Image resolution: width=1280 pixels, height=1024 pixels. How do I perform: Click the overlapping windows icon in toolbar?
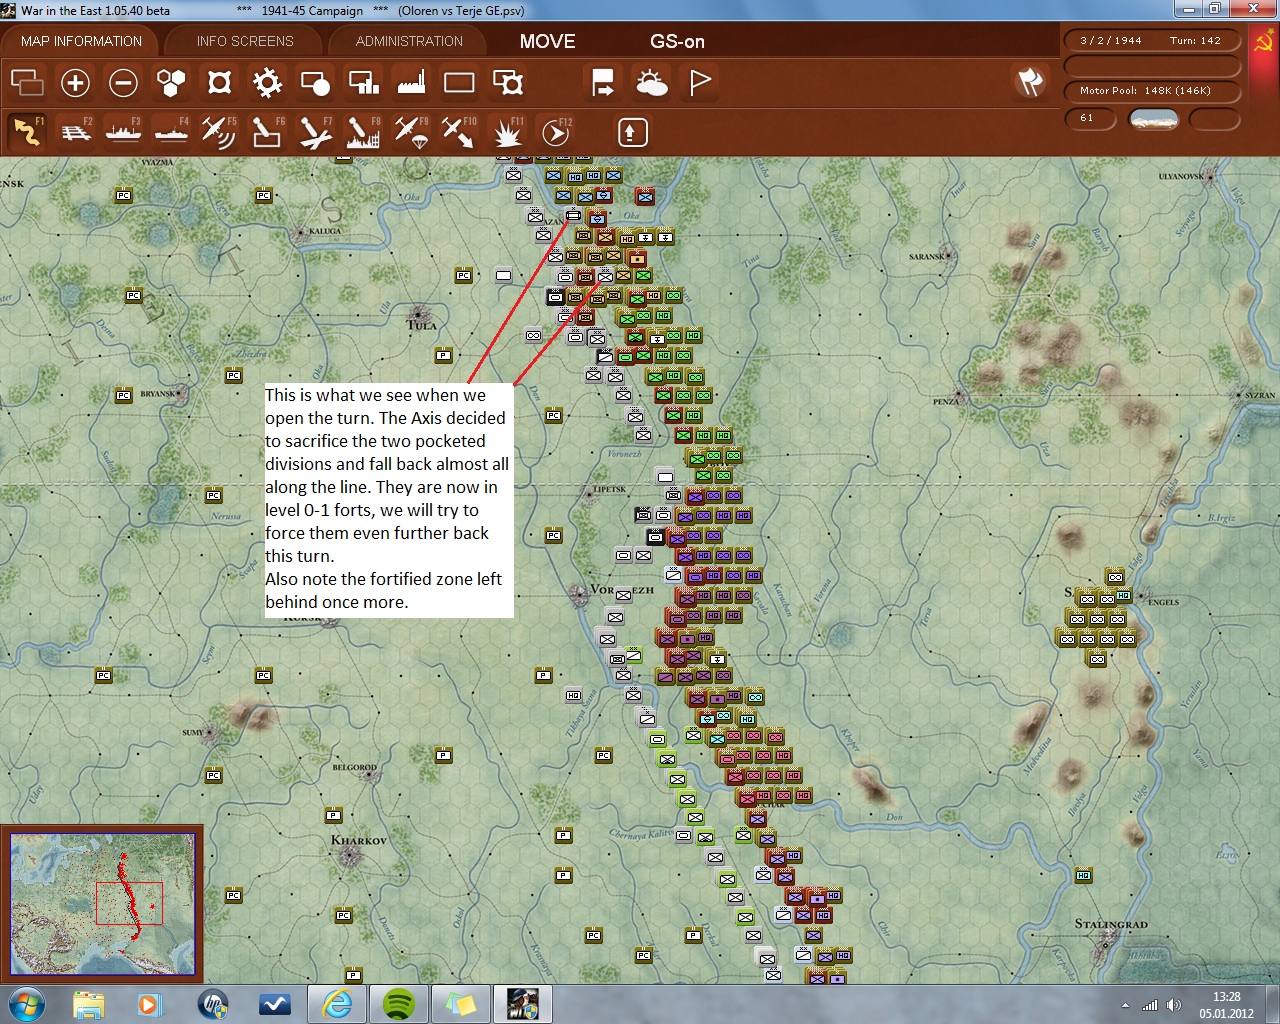point(27,82)
